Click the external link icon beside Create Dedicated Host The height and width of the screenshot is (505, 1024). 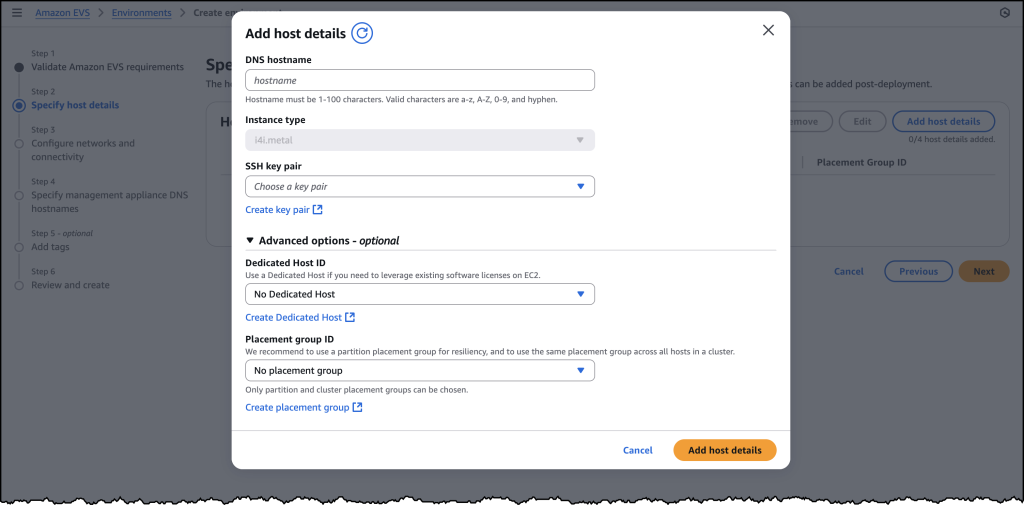(350, 317)
